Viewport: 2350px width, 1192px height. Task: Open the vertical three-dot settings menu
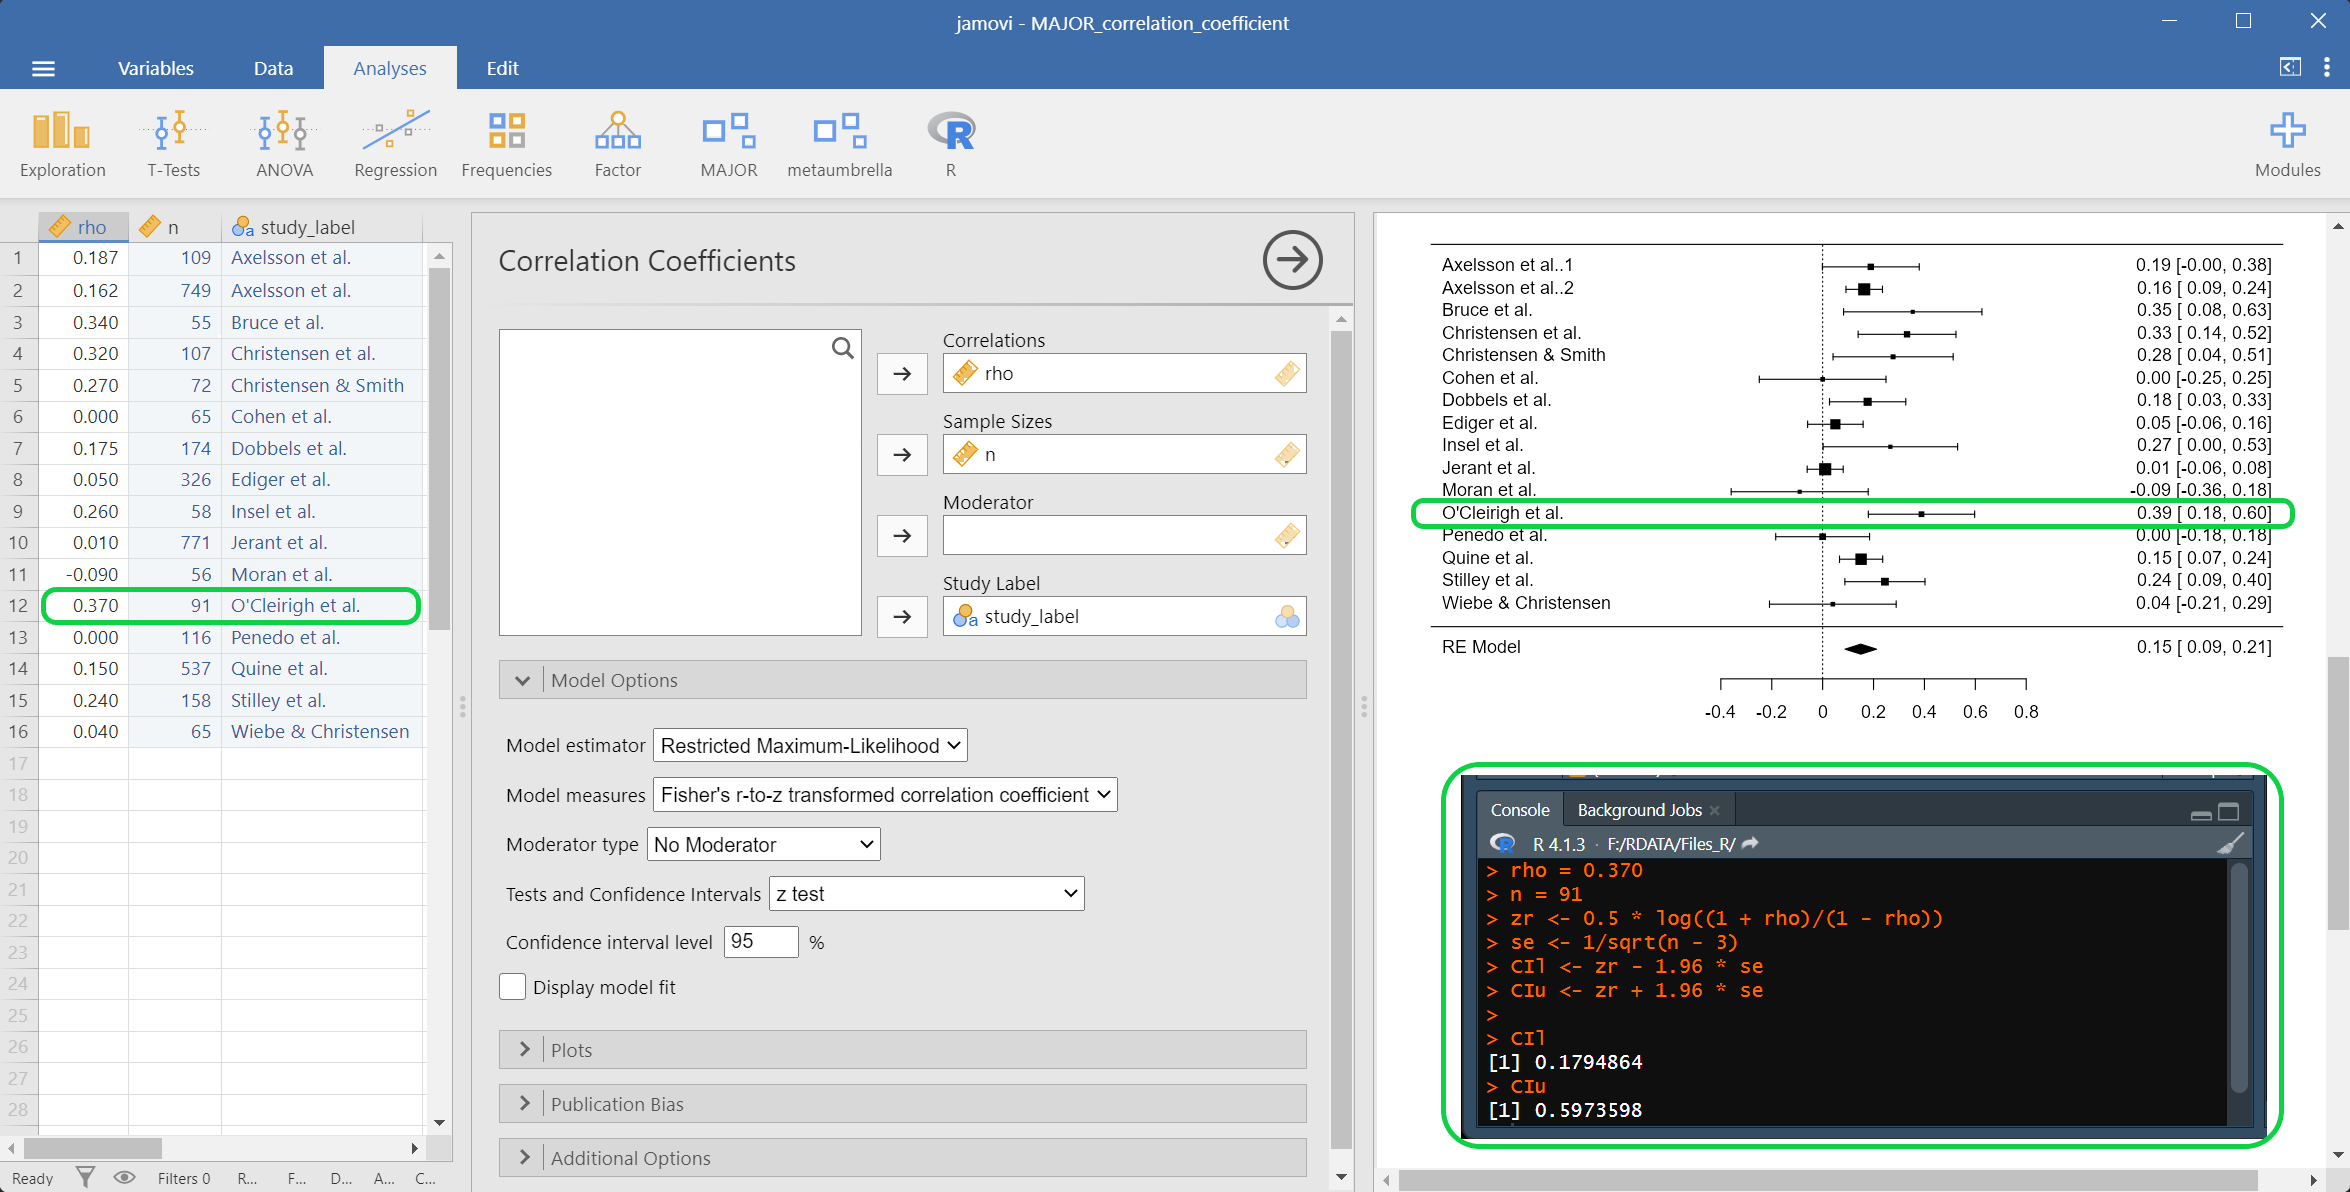pos(2327,67)
